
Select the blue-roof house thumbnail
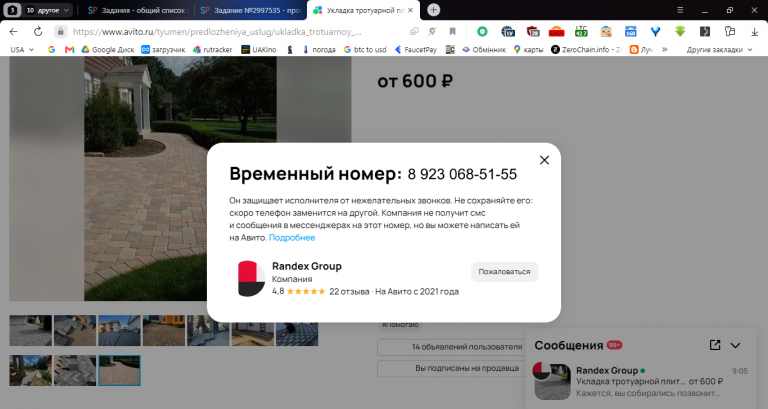click(x=119, y=331)
